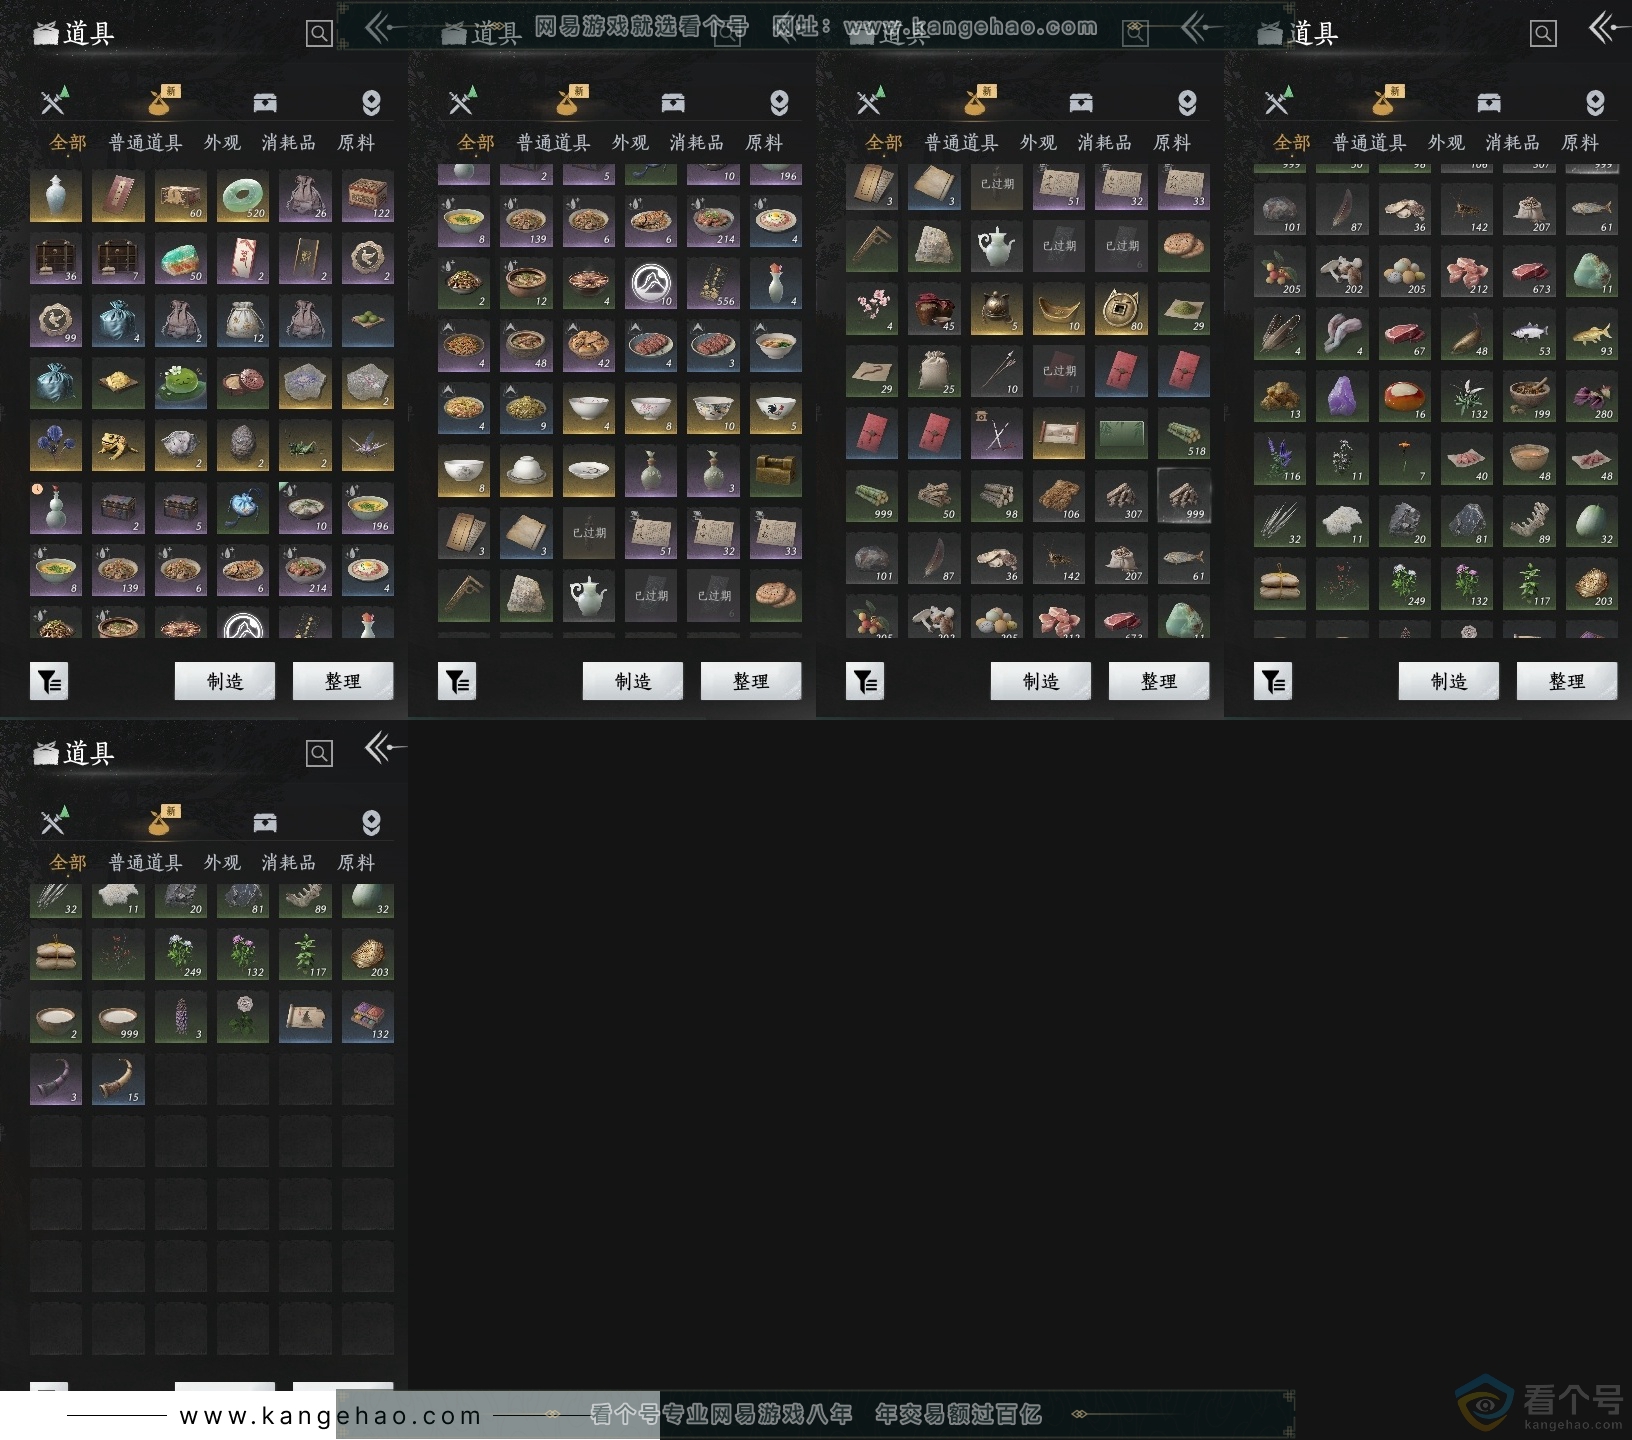
Task: Switch to 外观 tab in bottom-left panel
Action: (x=222, y=863)
